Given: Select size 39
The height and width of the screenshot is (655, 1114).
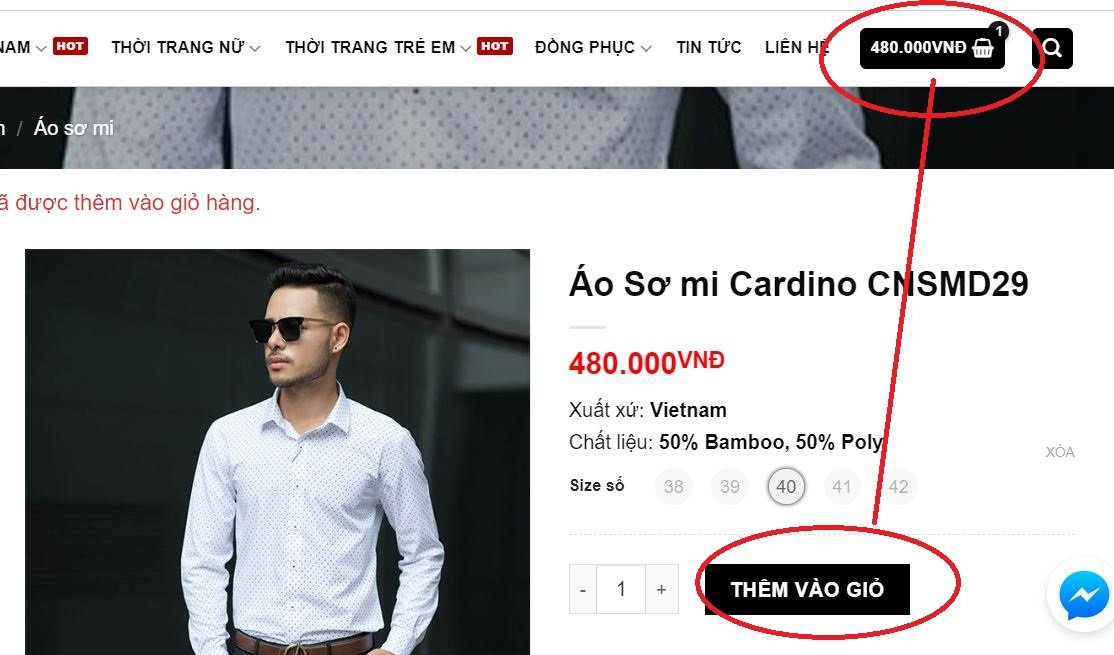Looking at the screenshot, I should point(730,487).
